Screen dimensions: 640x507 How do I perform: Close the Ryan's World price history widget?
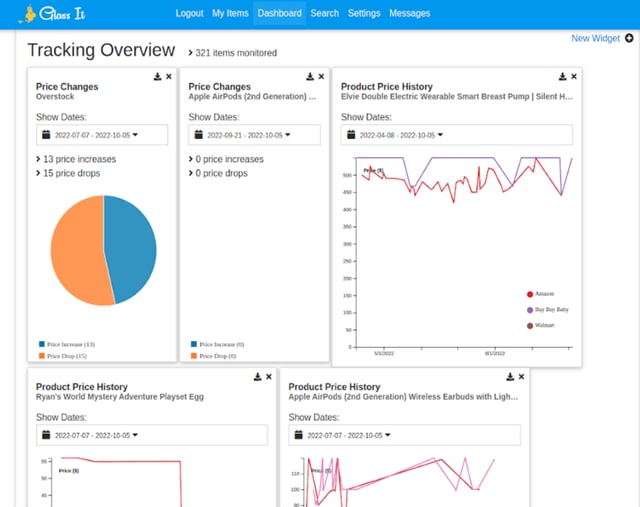click(269, 377)
